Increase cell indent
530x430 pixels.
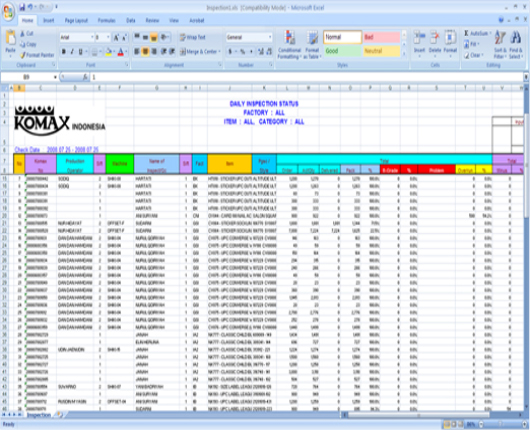click(x=172, y=52)
